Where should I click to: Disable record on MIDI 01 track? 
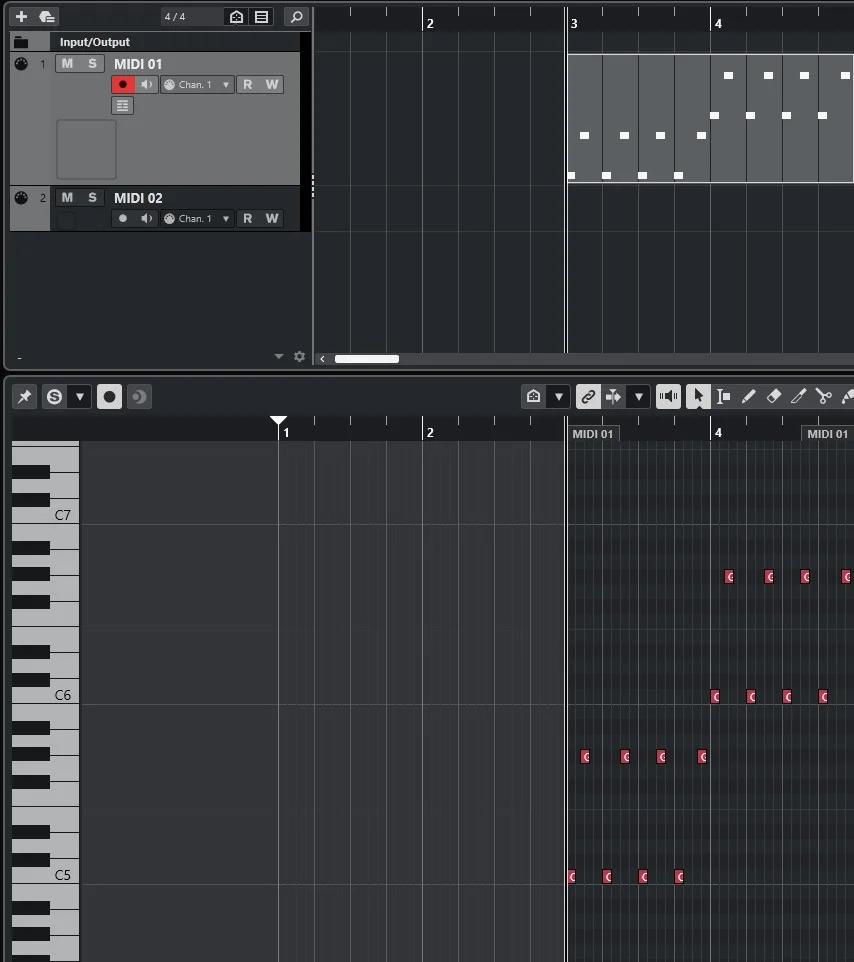tap(123, 85)
